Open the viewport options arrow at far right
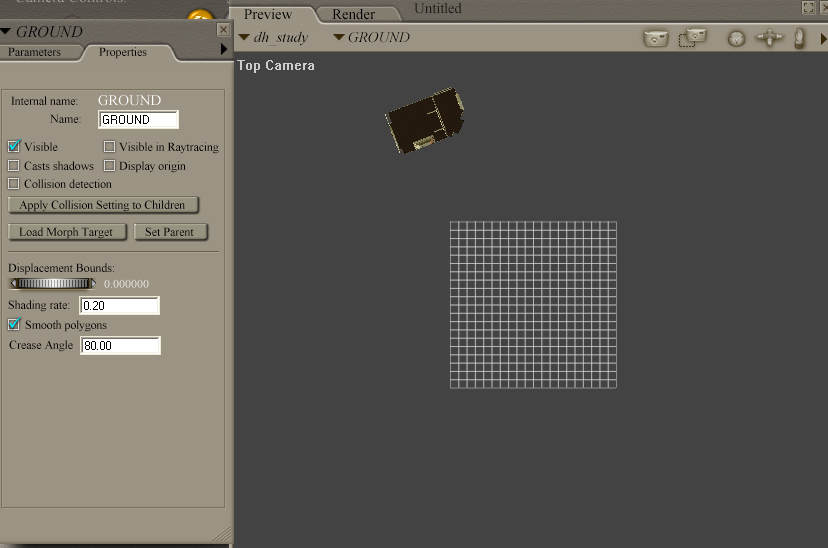The height and width of the screenshot is (548, 828). [823, 39]
